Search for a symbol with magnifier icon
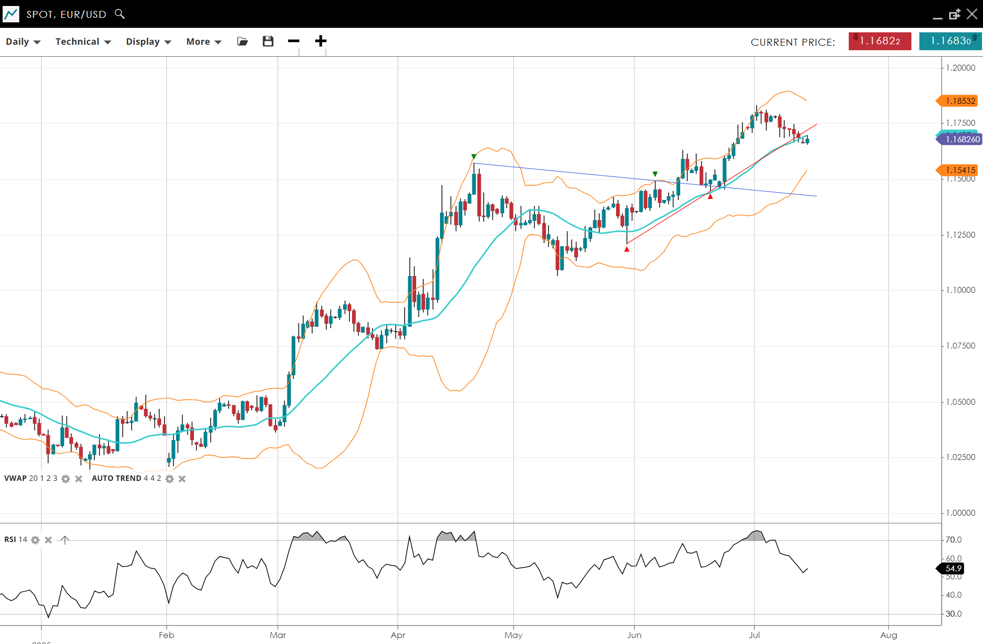 tap(120, 14)
